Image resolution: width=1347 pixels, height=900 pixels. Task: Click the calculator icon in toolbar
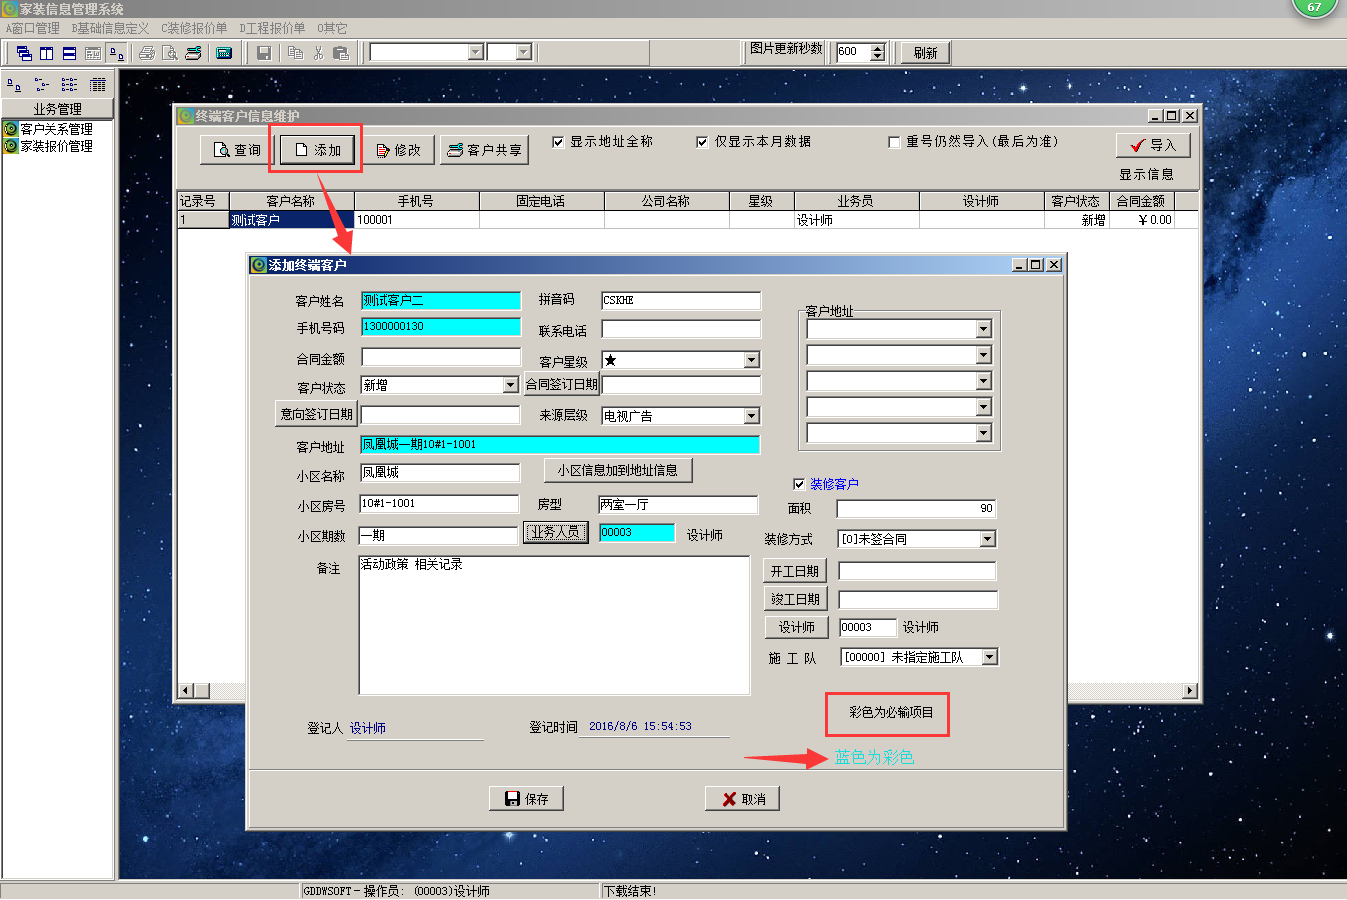(224, 53)
